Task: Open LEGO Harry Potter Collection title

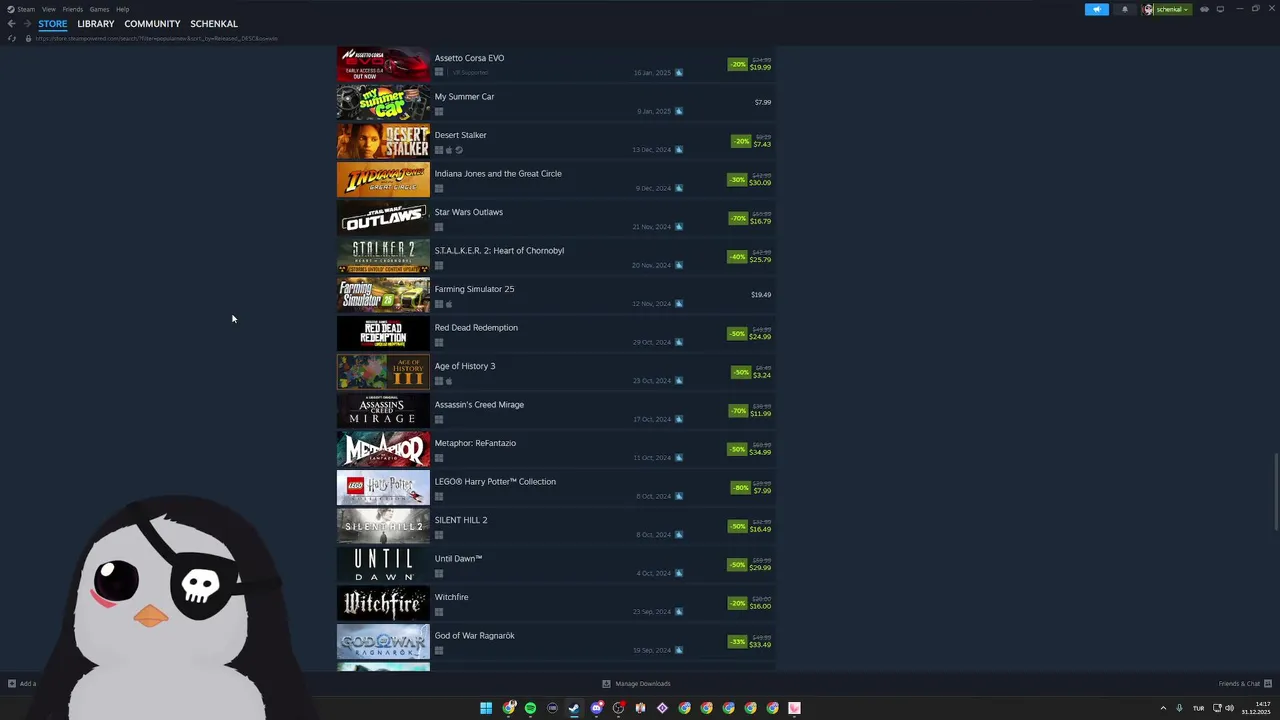Action: click(x=495, y=481)
